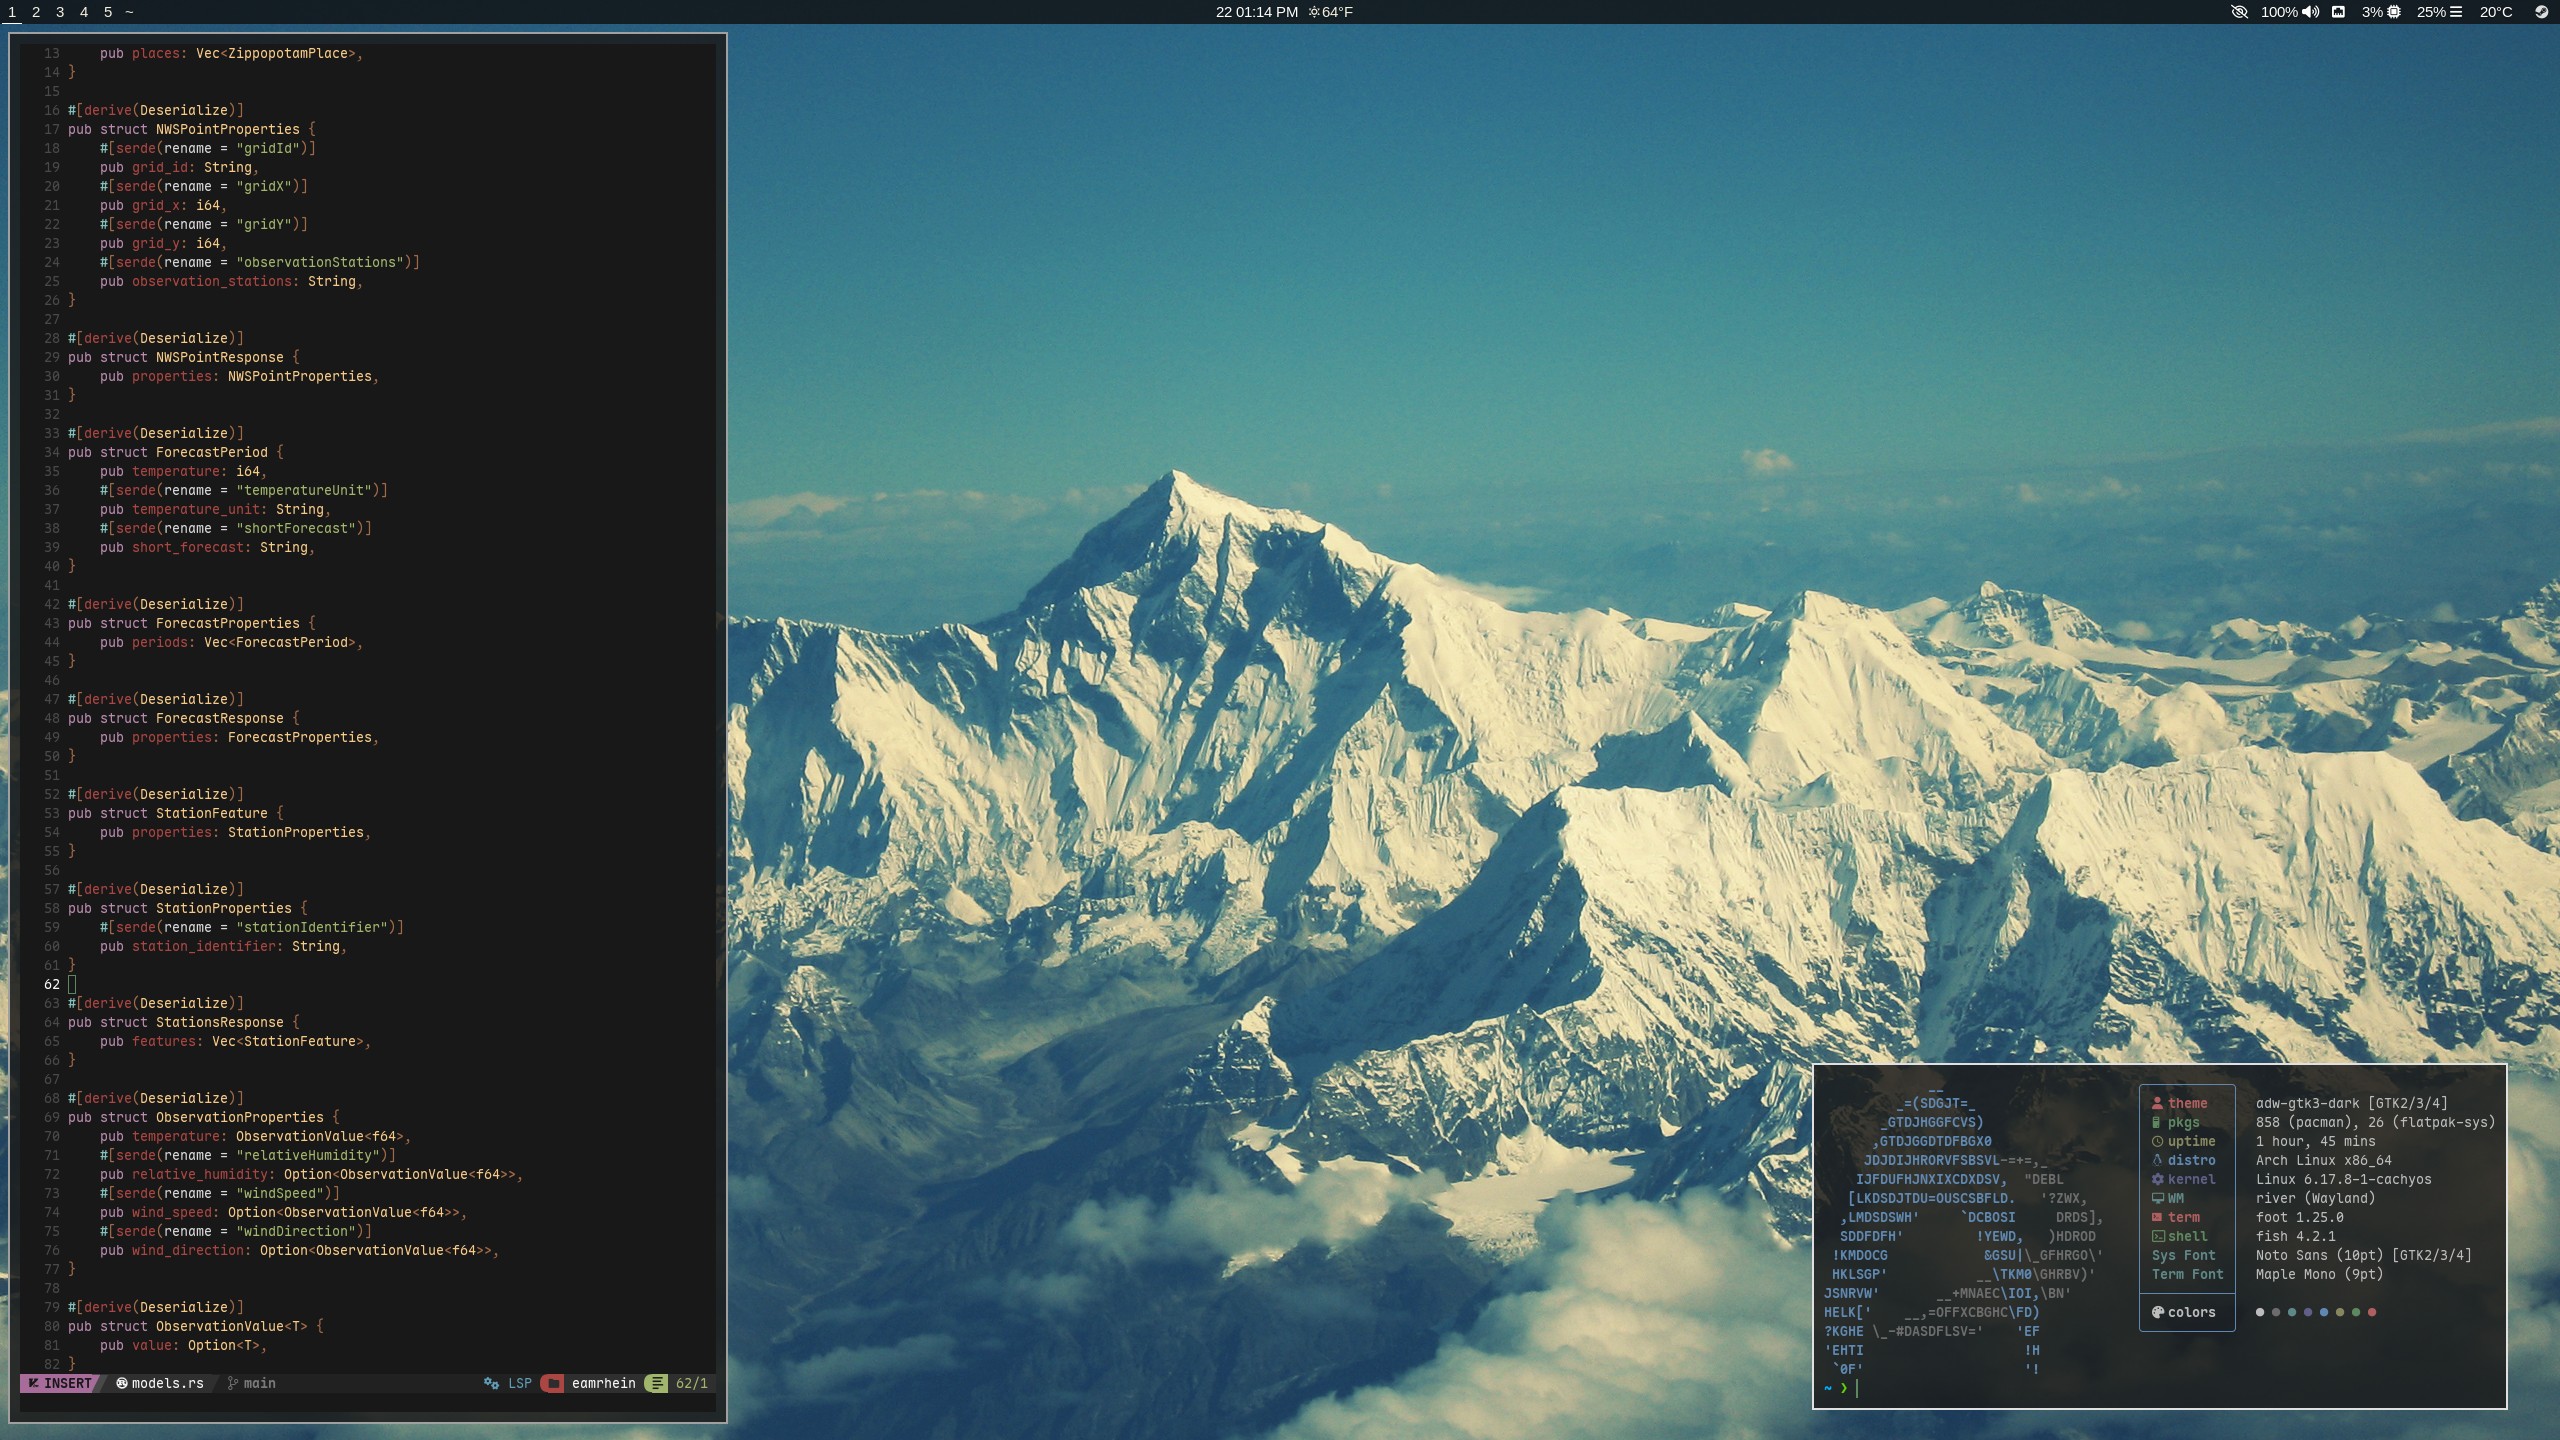Click the CPU chip usage icon
Screen dimensions: 2560x1440
coord(2394,12)
